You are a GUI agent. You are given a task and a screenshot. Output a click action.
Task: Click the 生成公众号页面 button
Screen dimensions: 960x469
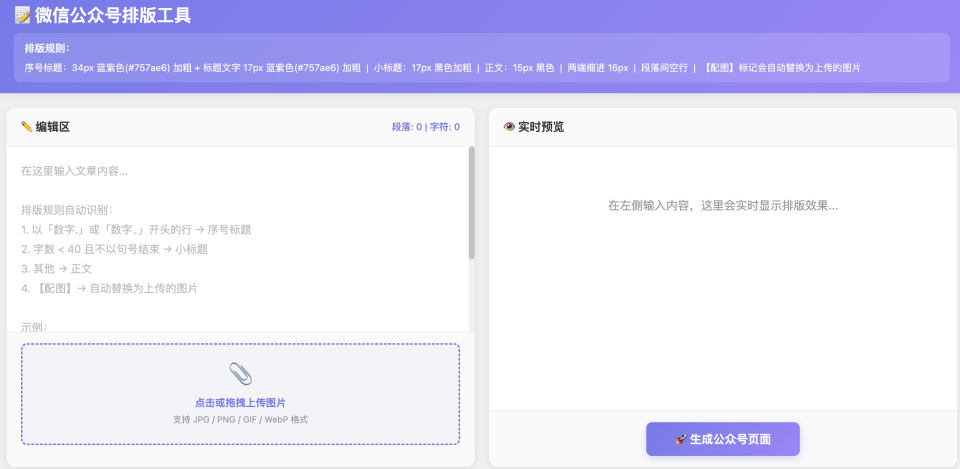[722, 439]
